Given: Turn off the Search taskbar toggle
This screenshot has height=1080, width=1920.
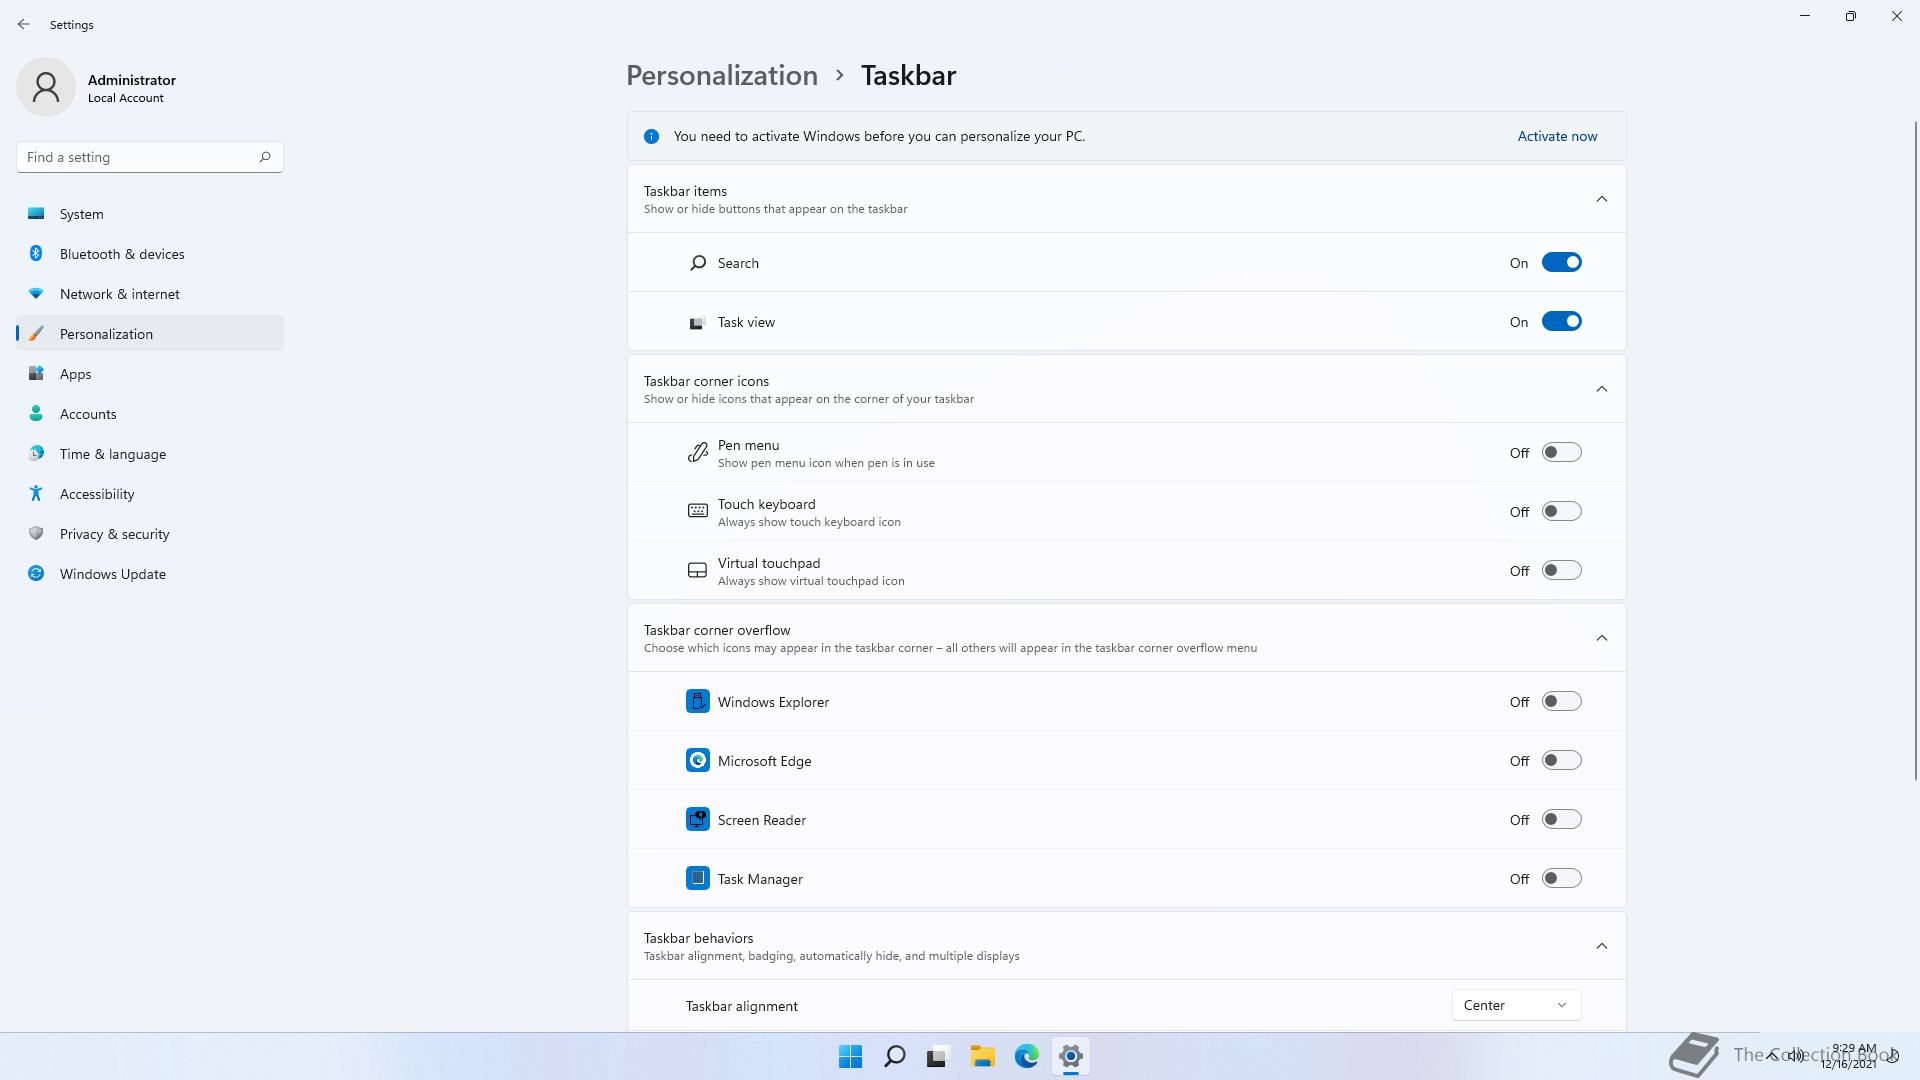Looking at the screenshot, I should click(x=1561, y=263).
